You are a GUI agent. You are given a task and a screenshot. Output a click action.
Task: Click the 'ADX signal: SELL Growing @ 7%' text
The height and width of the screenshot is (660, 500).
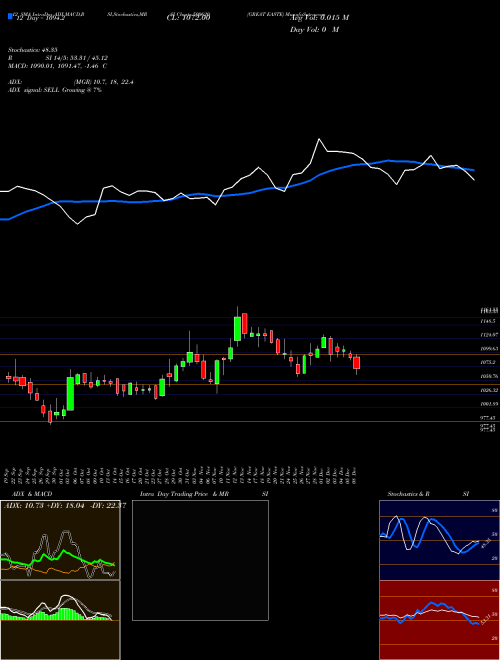(55, 90)
